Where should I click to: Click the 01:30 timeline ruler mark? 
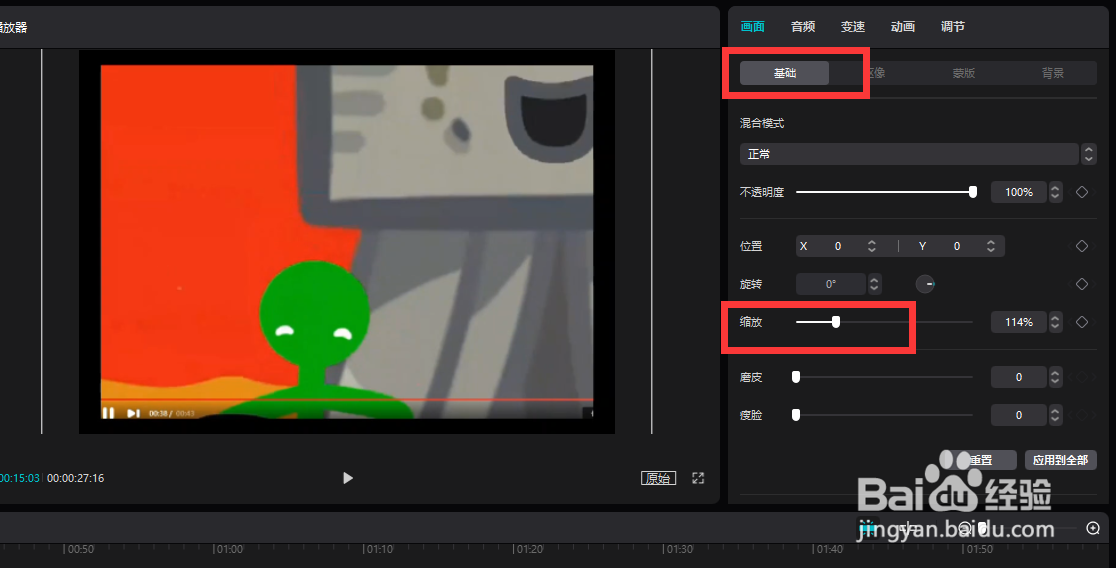pos(679,549)
